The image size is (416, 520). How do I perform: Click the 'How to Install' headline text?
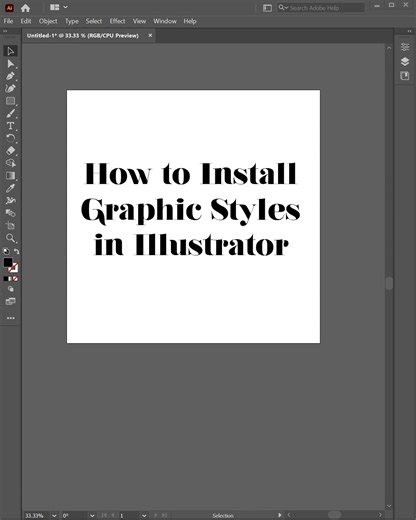pyautogui.click(x=190, y=174)
